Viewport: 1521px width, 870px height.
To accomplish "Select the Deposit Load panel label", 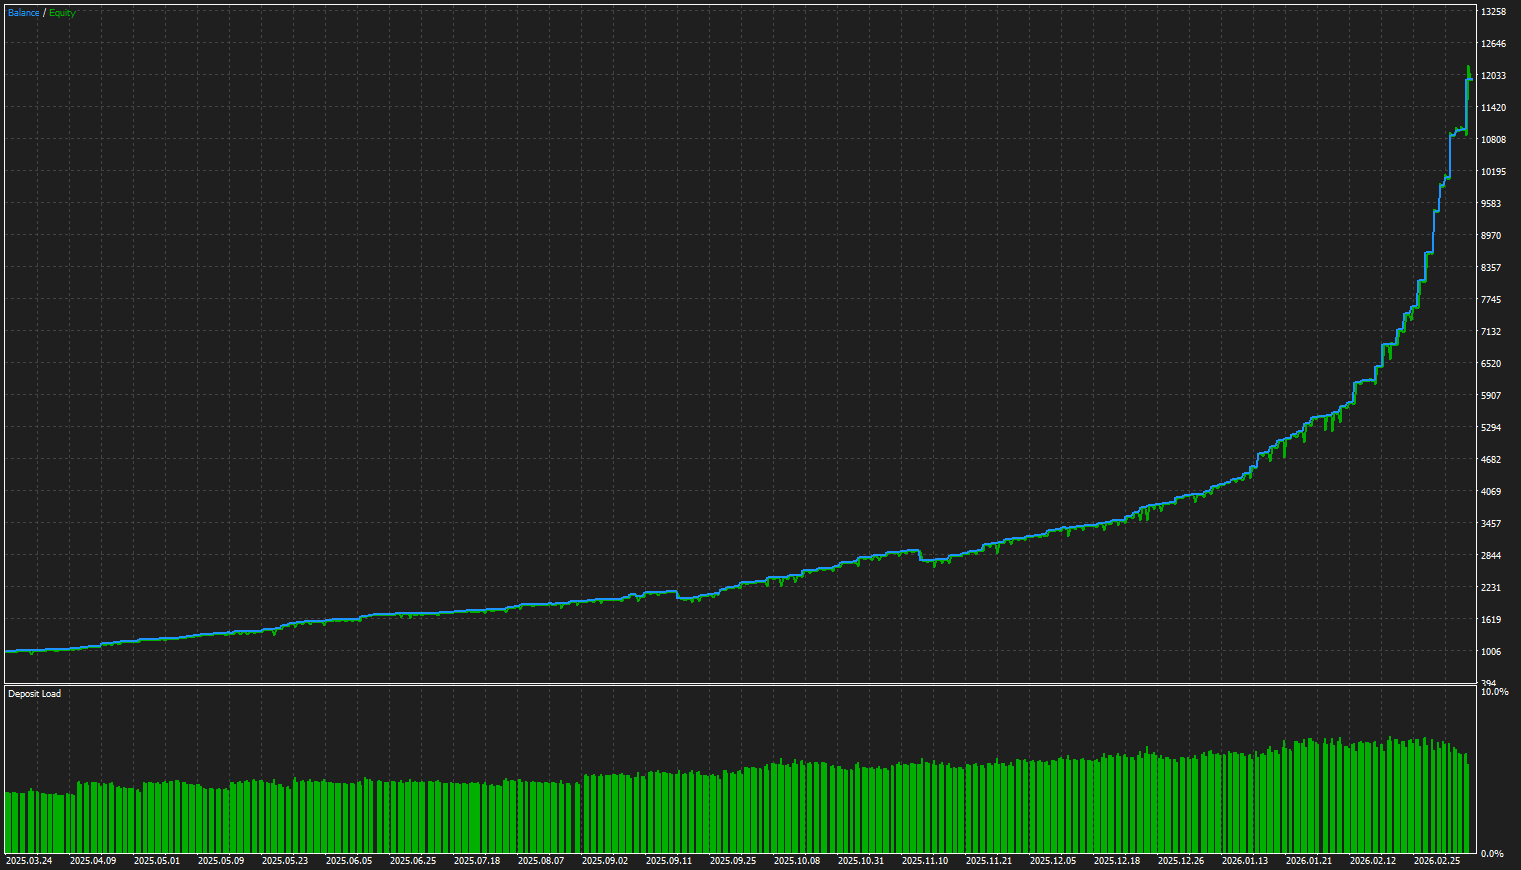I will [34, 694].
